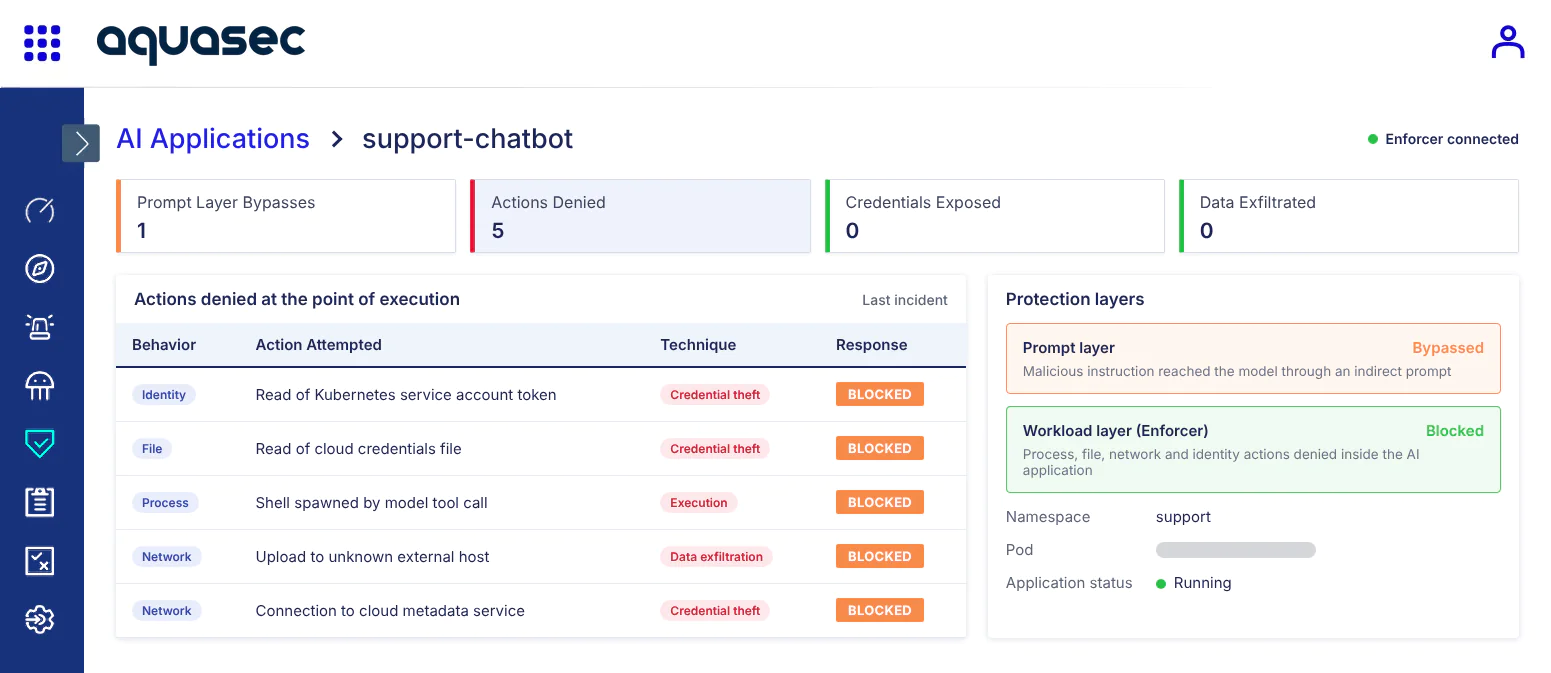
Task: Open the Prompt layer Bypassed panel
Action: click(1253, 358)
